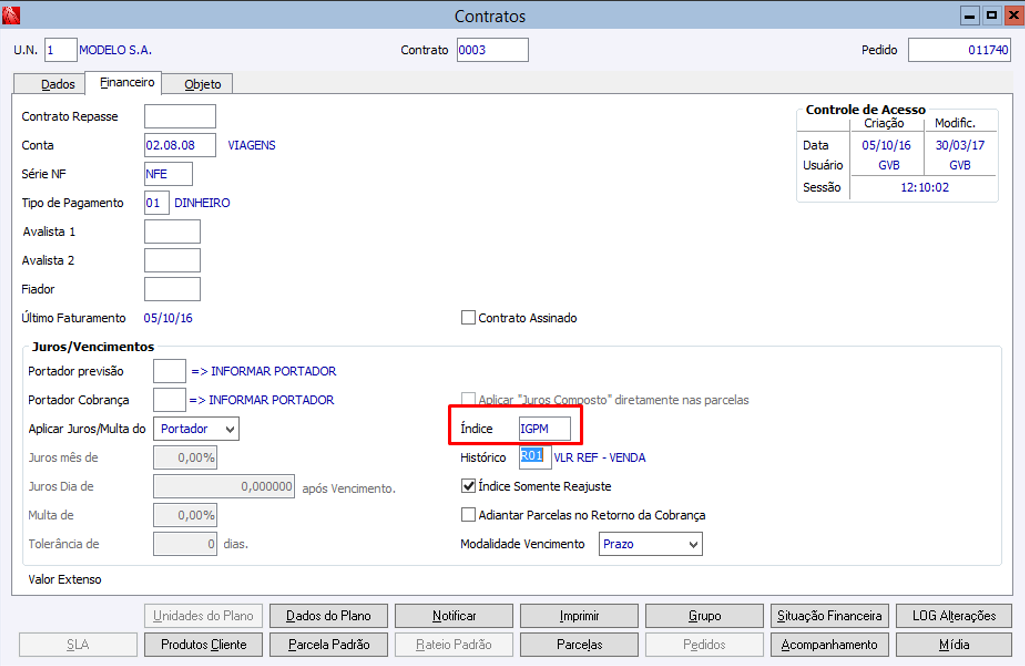Screen dimensions: 1025x666
Task: Click the Notificar button
Action: tap(454, 616)
